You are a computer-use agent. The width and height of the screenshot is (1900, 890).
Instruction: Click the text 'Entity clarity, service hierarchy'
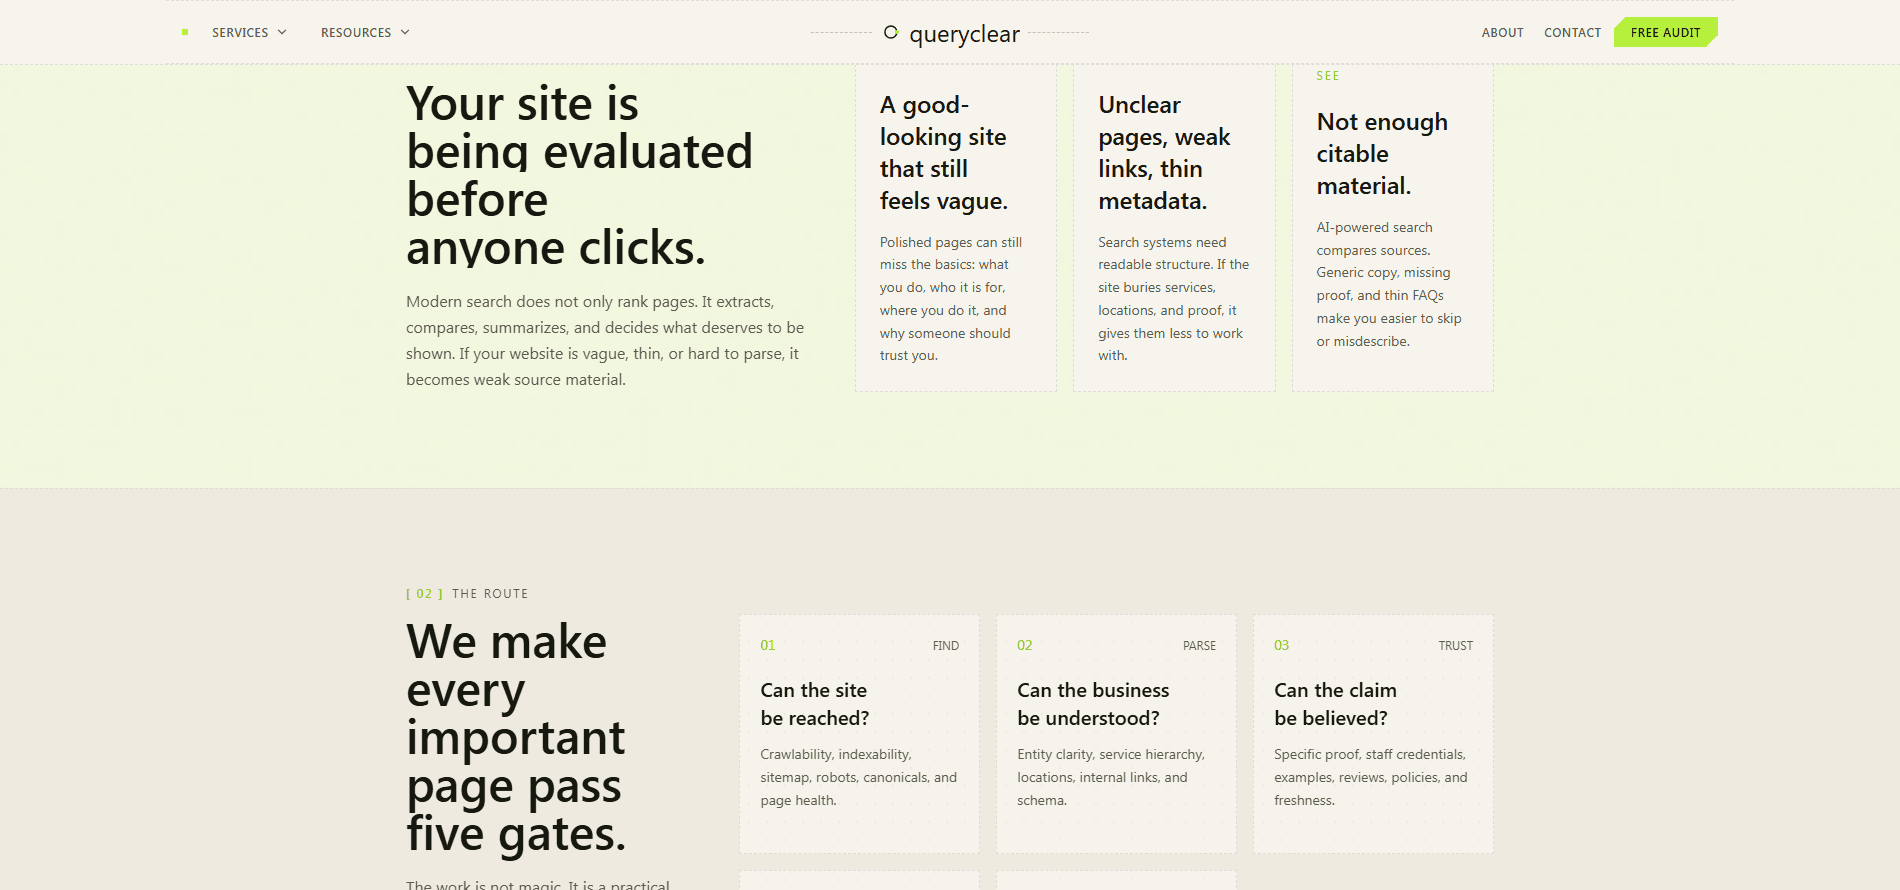coord(1111,777)
